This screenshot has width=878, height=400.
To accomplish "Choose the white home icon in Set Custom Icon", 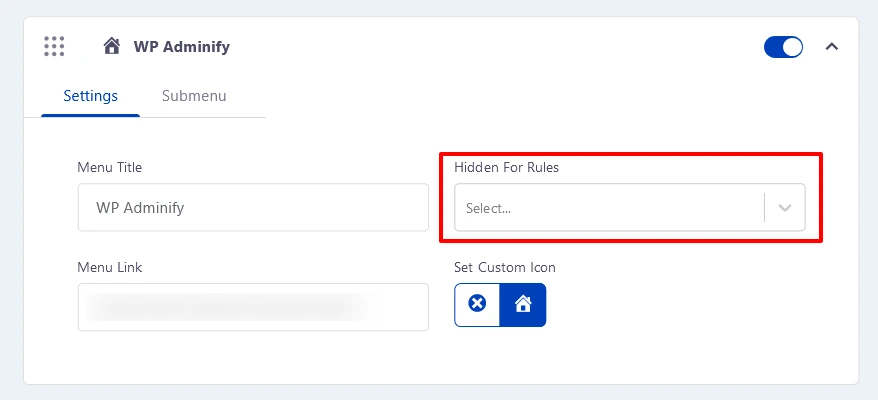I will (x=523, y=304).
